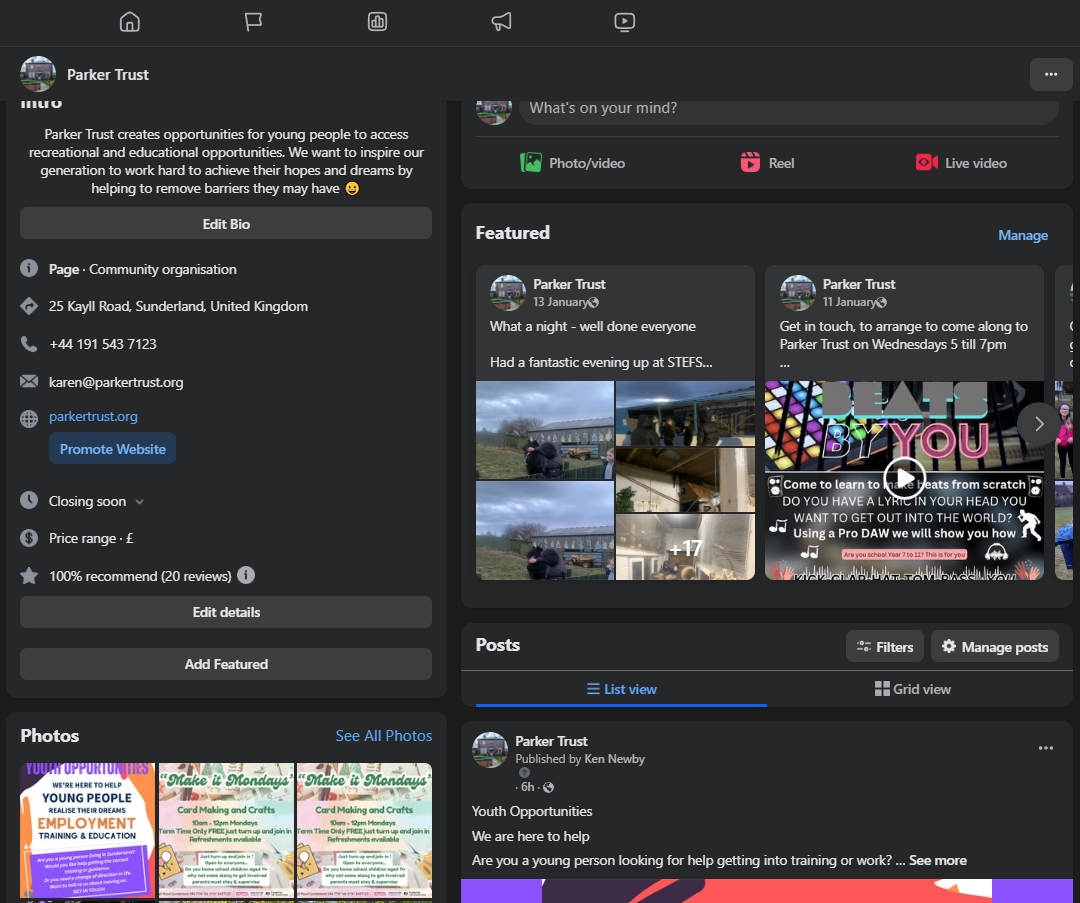Open the Manage link in Featured section
This screenshot has height=903, width=1080.
[x=1023, y=236]
